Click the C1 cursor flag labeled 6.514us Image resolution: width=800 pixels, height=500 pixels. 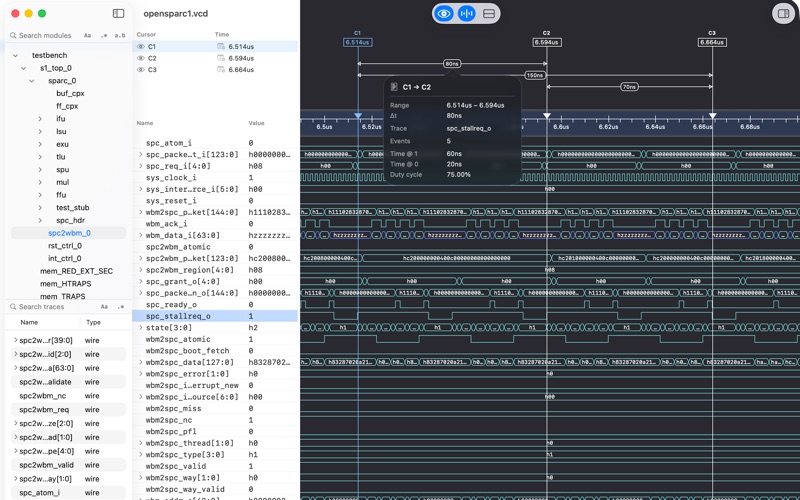point(358,42)
